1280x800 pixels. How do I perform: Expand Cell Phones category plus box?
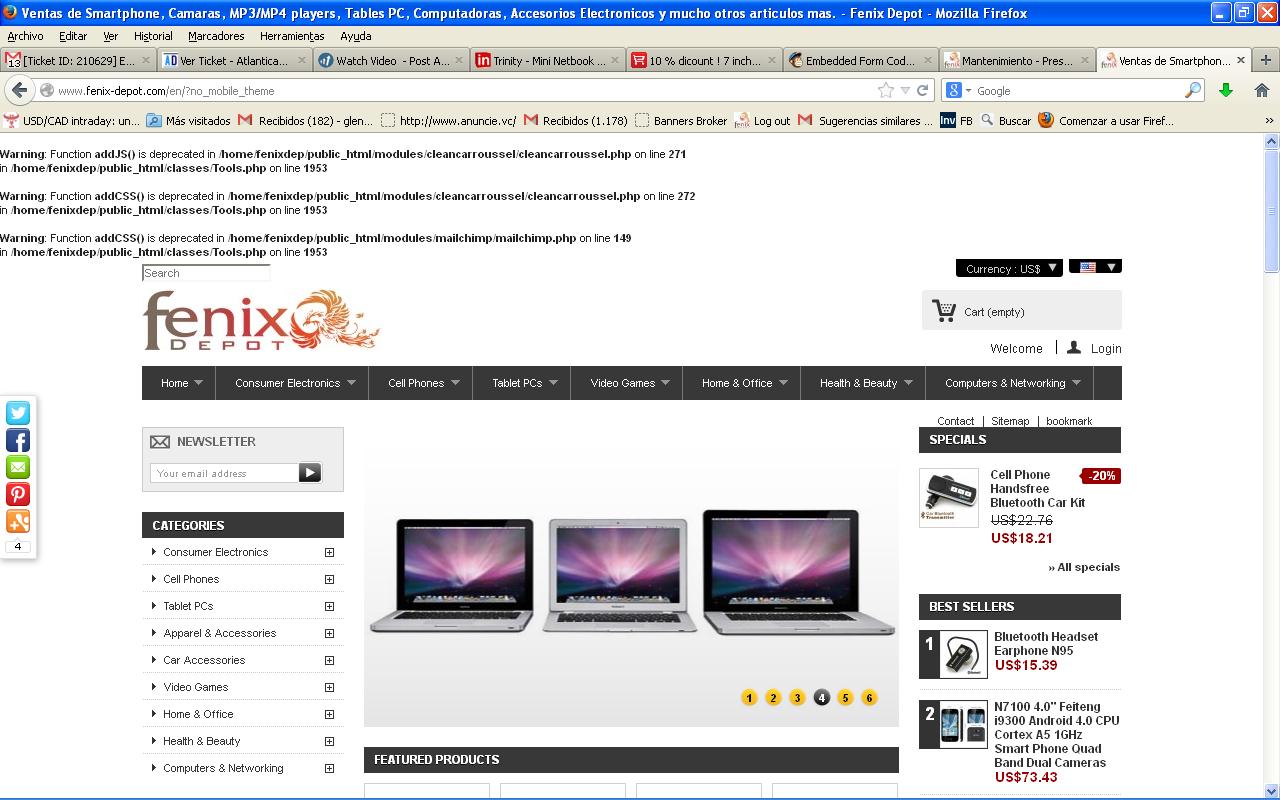click(329, 579)
